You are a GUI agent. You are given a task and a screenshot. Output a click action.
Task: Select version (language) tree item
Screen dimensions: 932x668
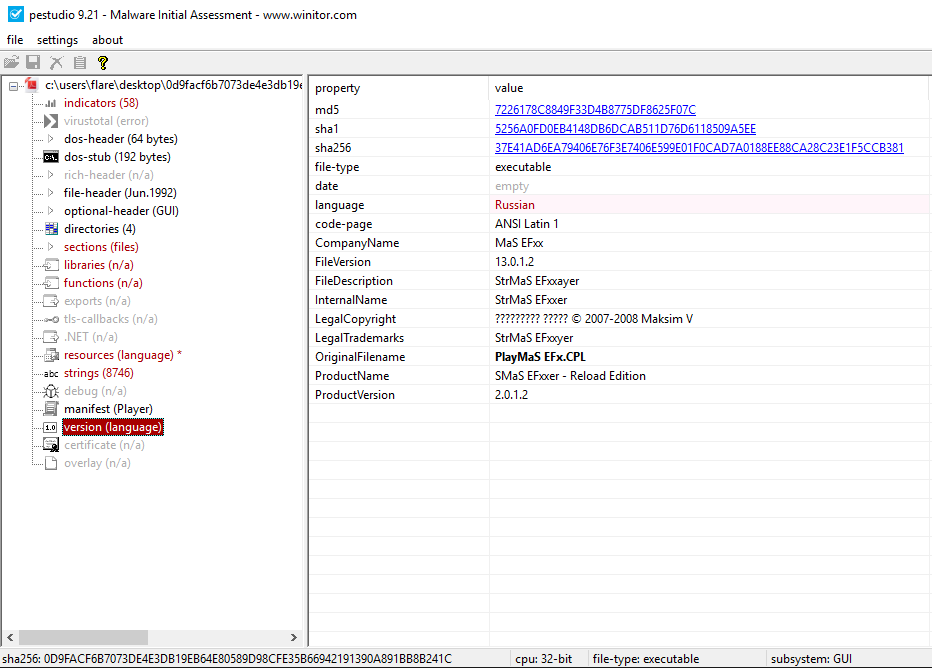point(112,427)
